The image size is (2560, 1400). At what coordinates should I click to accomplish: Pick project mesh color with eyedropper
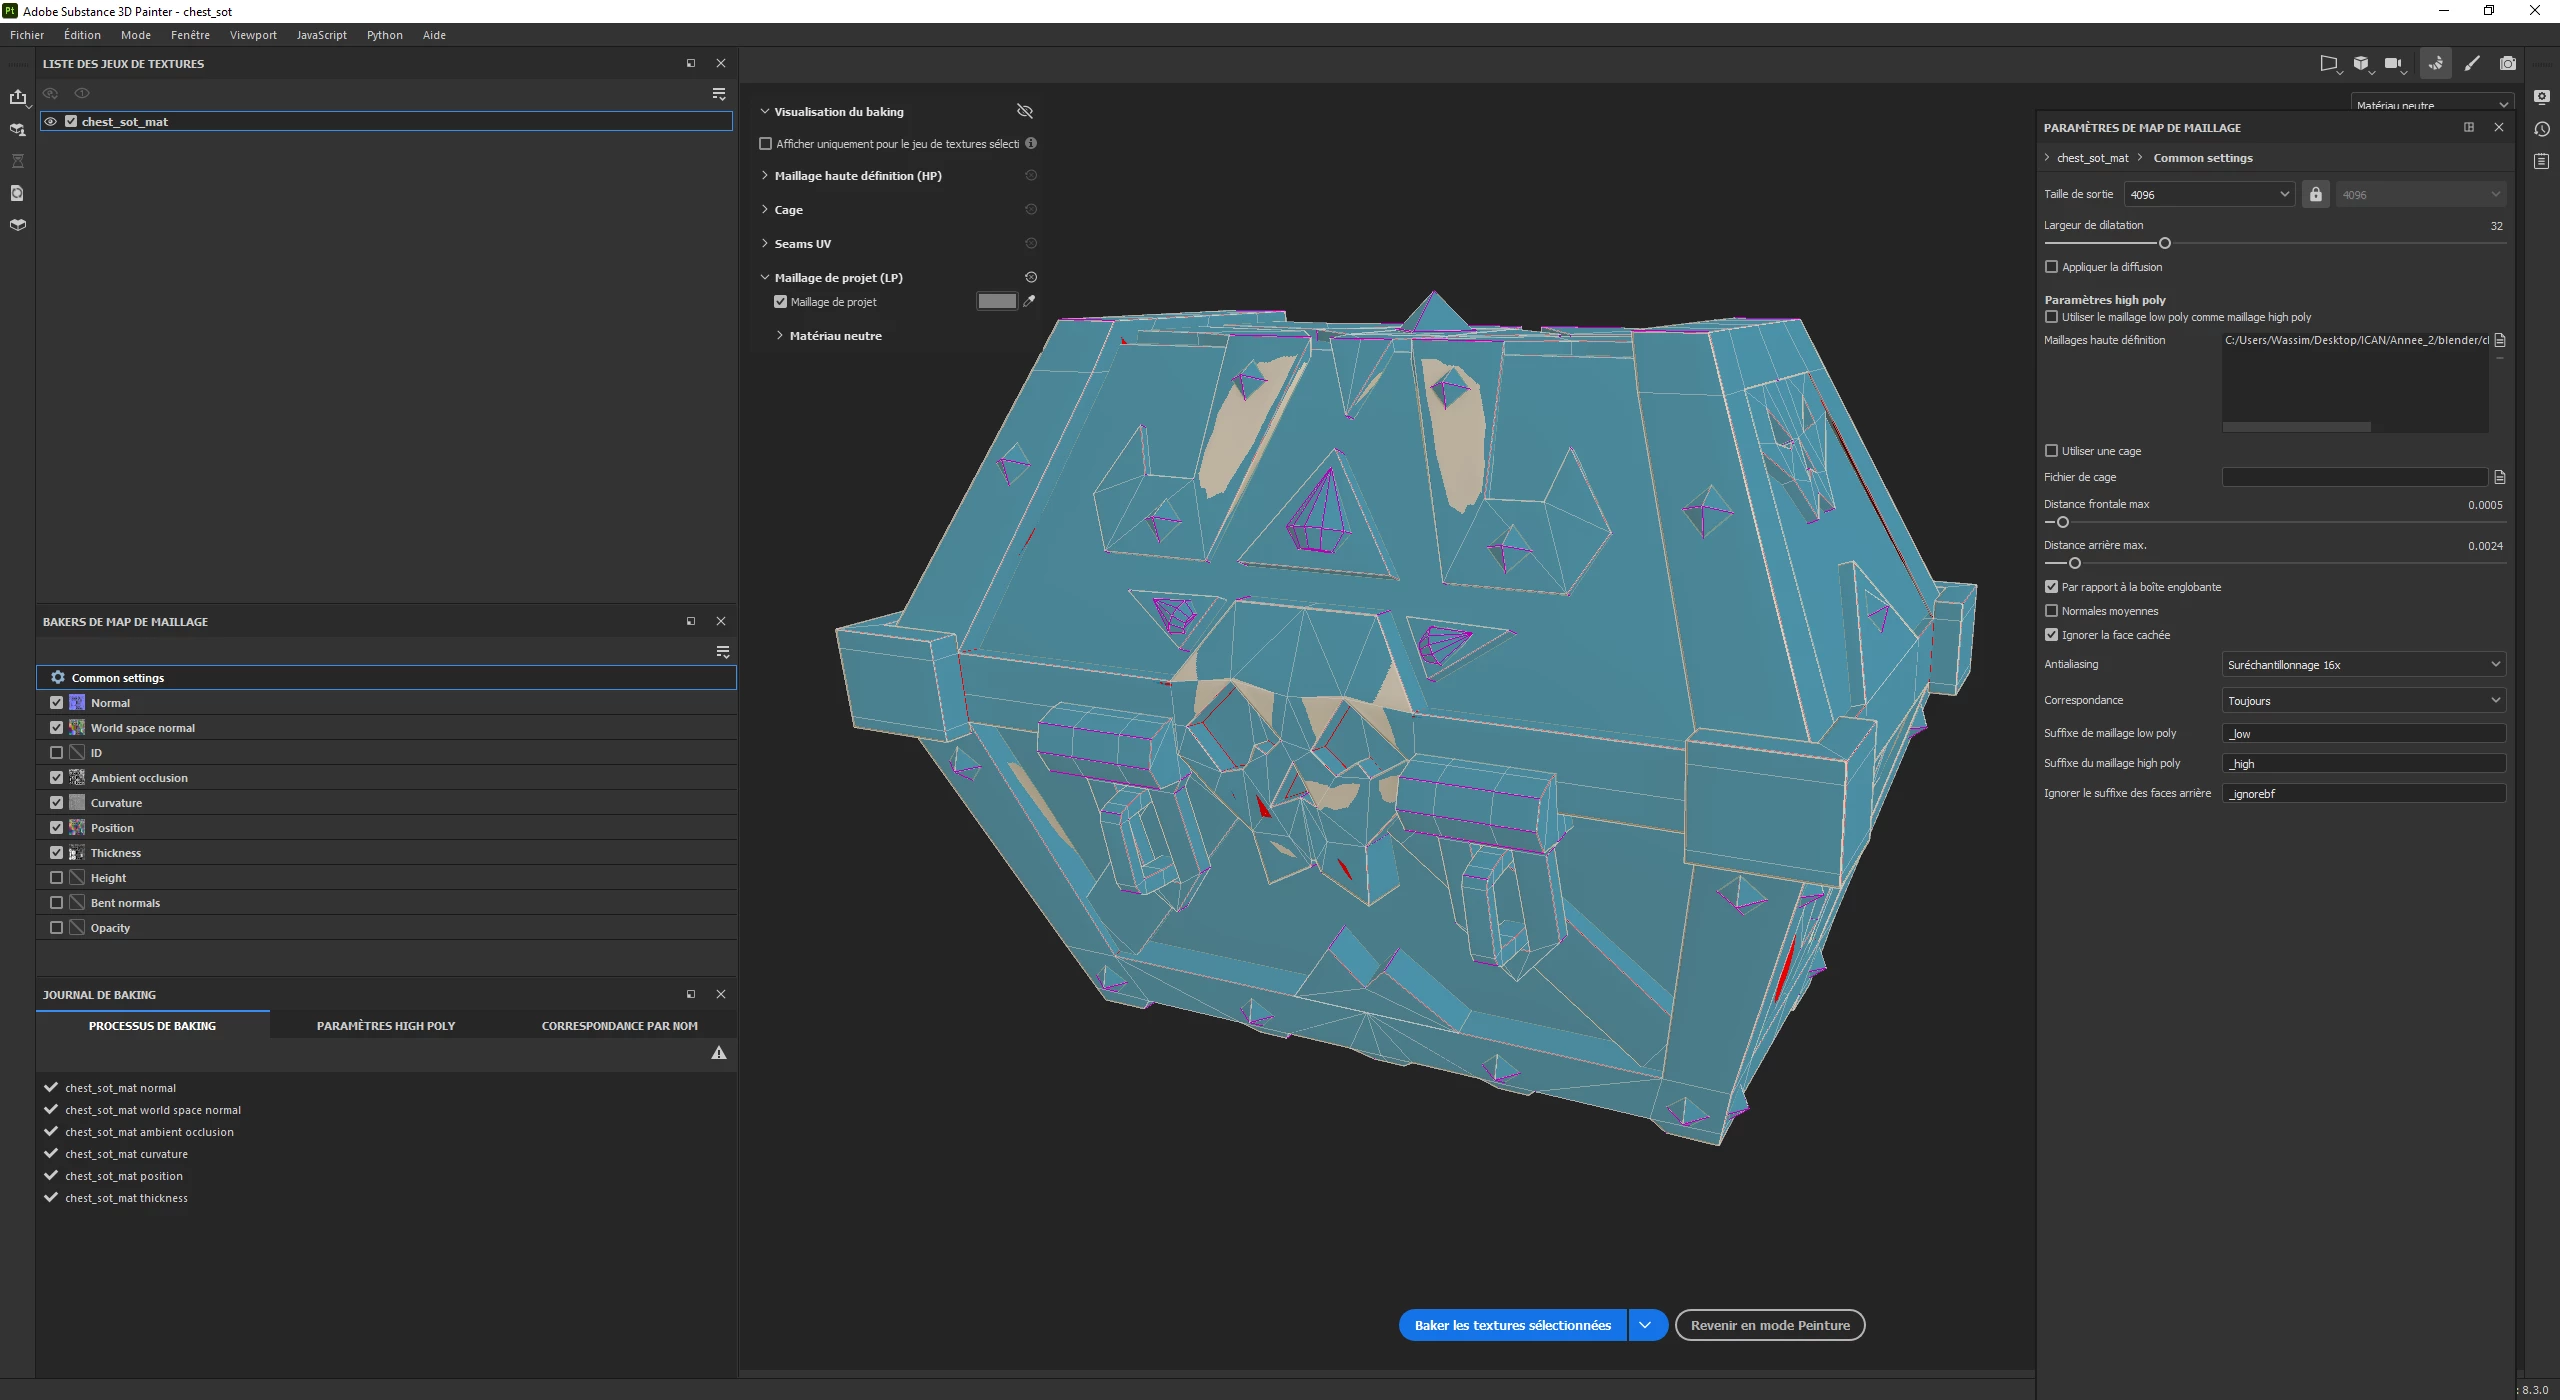pyautogui.click(x=1029, y=301)
